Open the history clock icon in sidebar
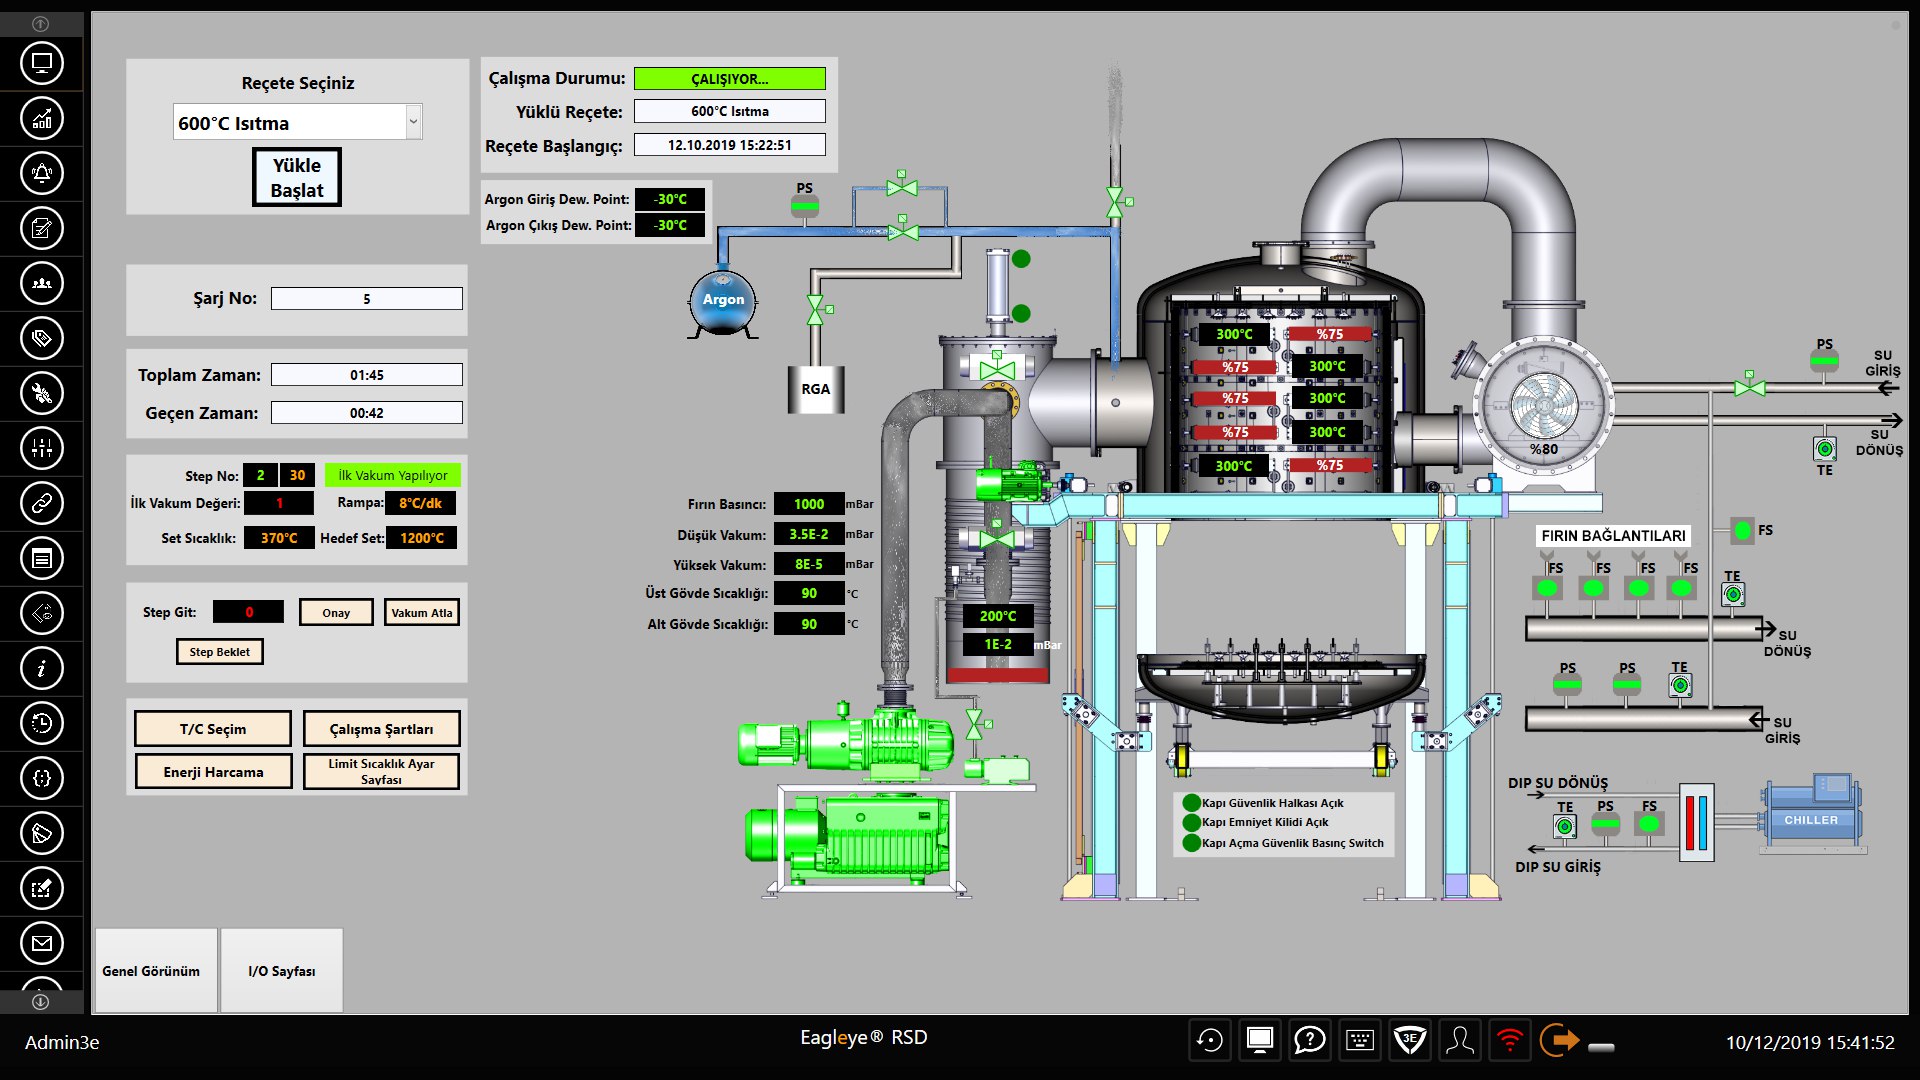Viewport: 1920px width, 1080px height. [x=42, y=723]
